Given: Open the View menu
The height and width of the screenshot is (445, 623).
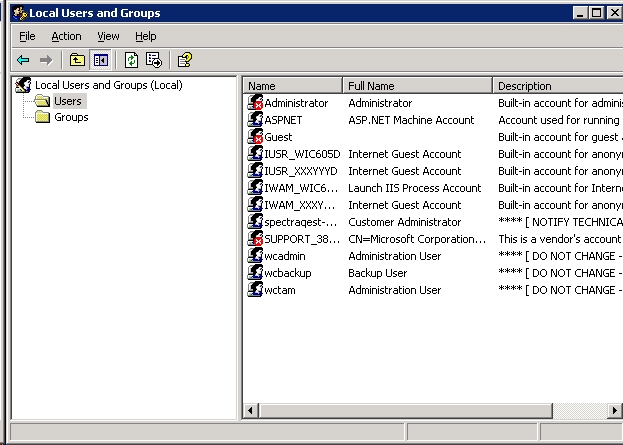Looking at the screenshot, I should (x=108, y=36).
